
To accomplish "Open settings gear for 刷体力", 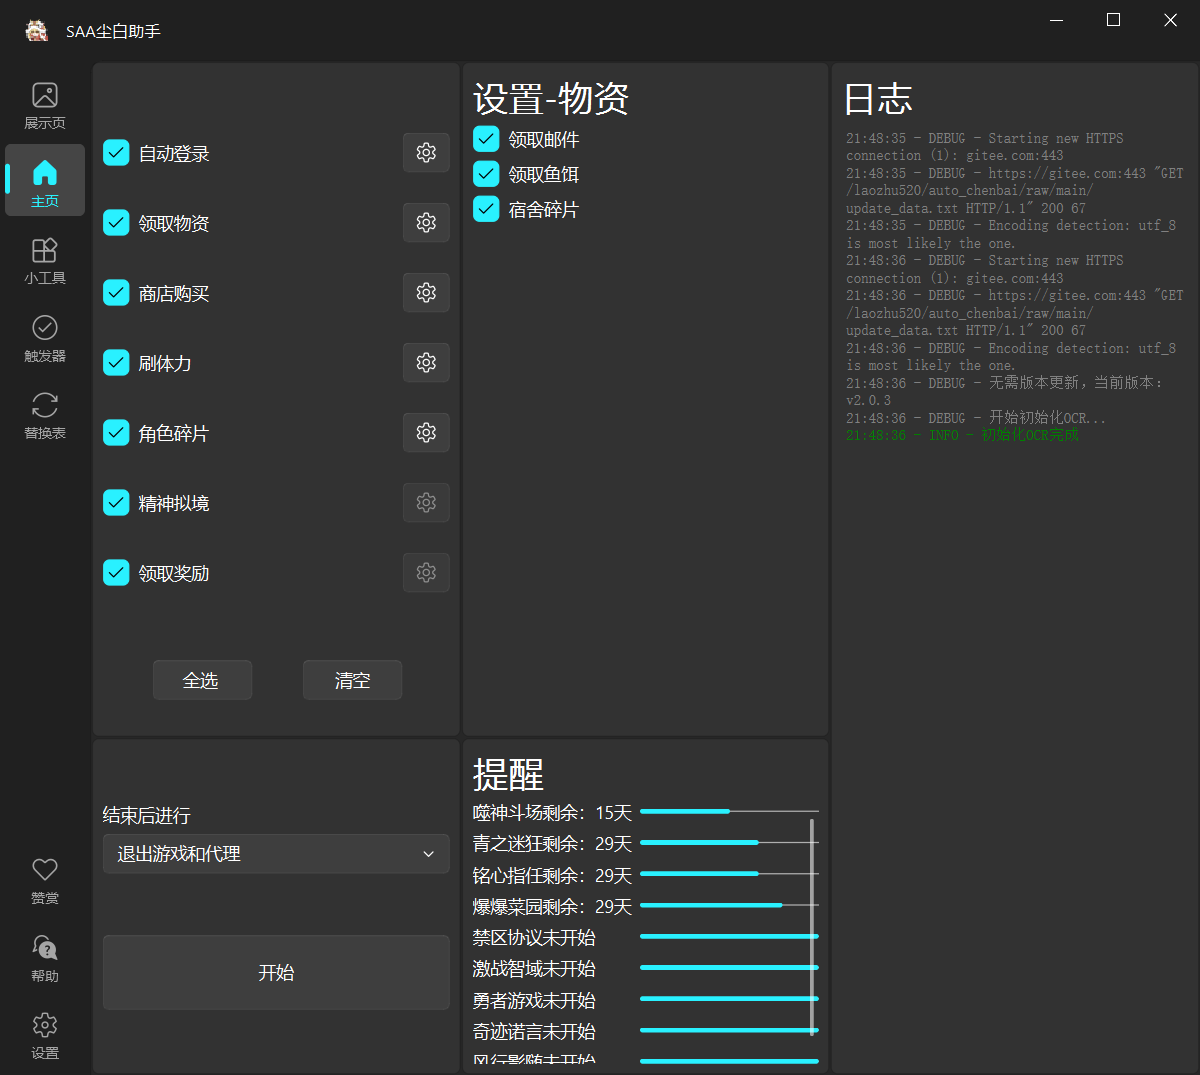I will [426, 362].
